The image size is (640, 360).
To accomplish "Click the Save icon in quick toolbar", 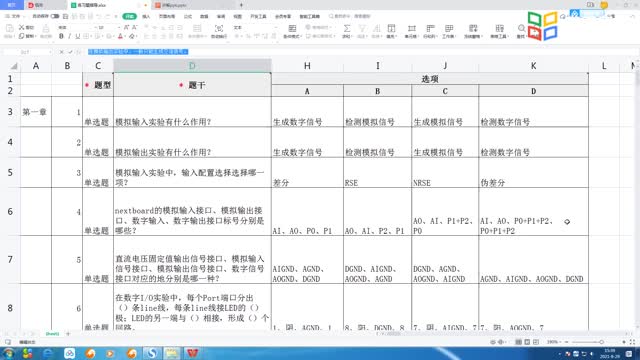I will (65, 16).
